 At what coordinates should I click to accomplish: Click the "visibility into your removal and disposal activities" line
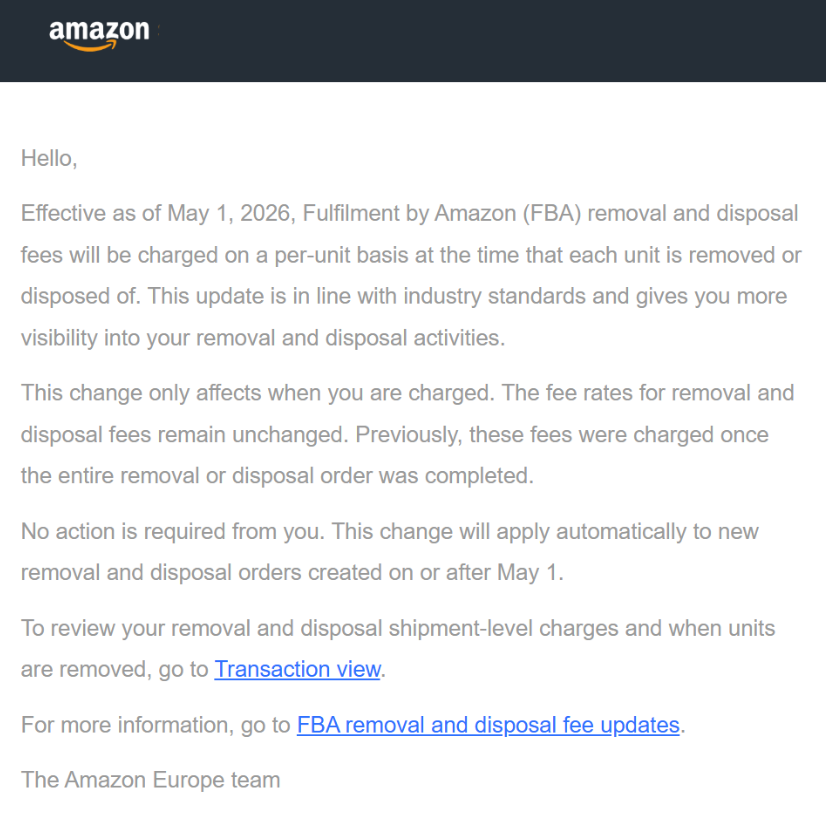coord(262,338)
